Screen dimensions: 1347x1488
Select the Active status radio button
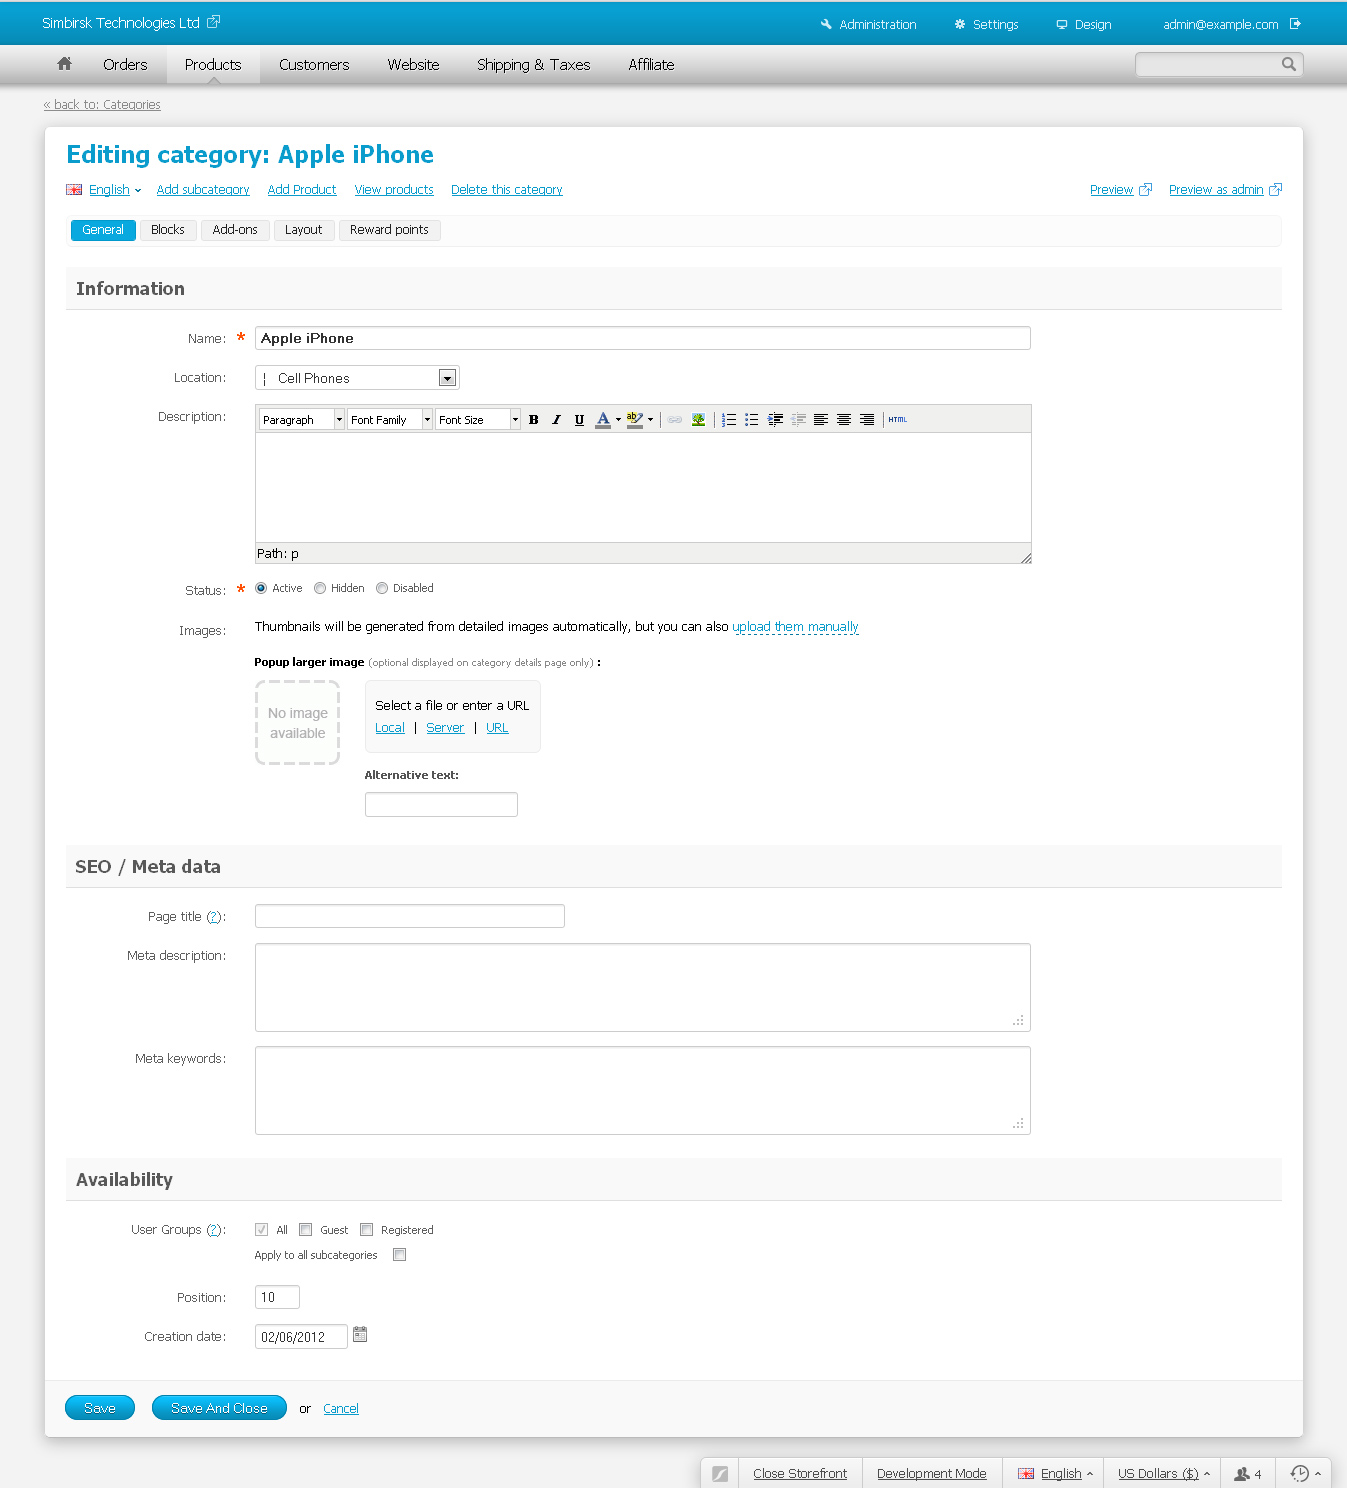click(x=261, y=588)
